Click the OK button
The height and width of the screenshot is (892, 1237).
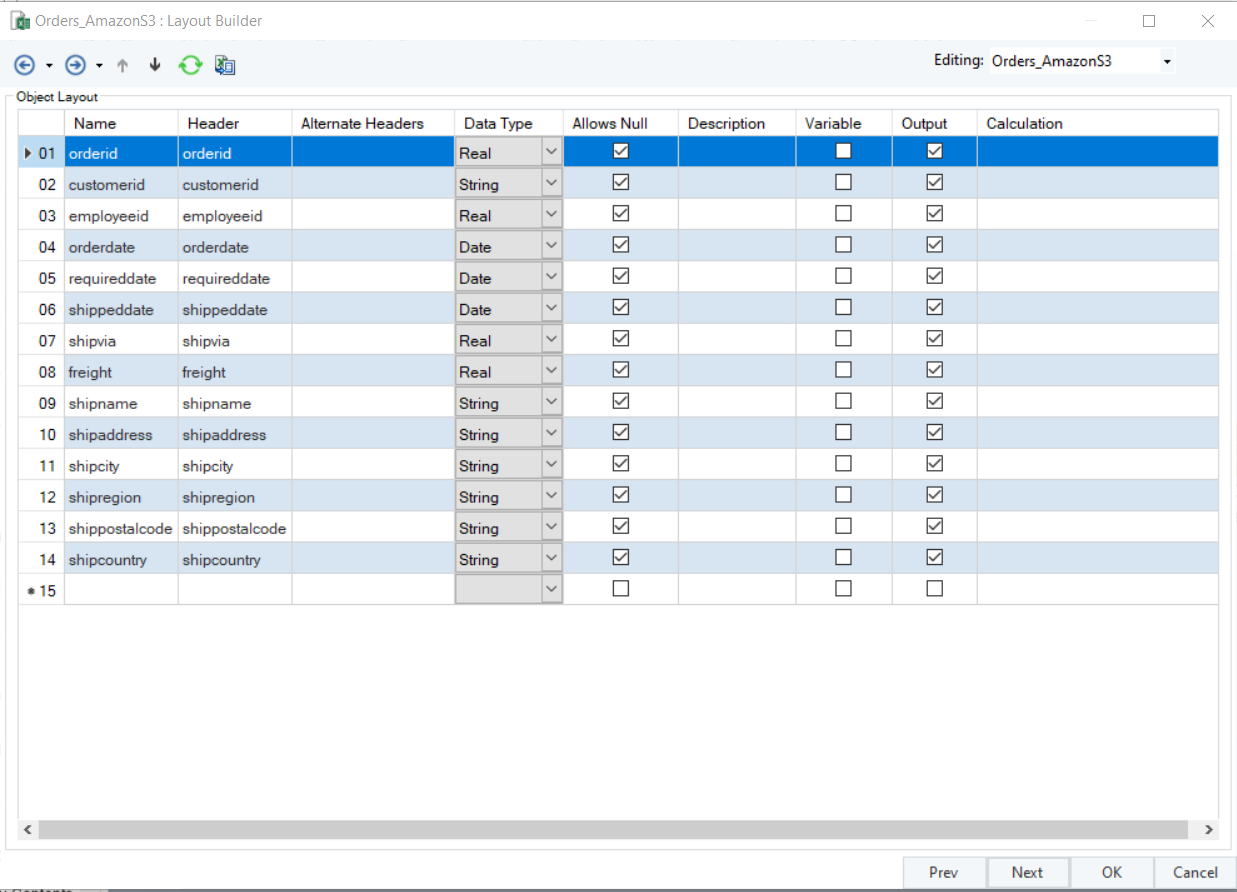coord(1111,872)
